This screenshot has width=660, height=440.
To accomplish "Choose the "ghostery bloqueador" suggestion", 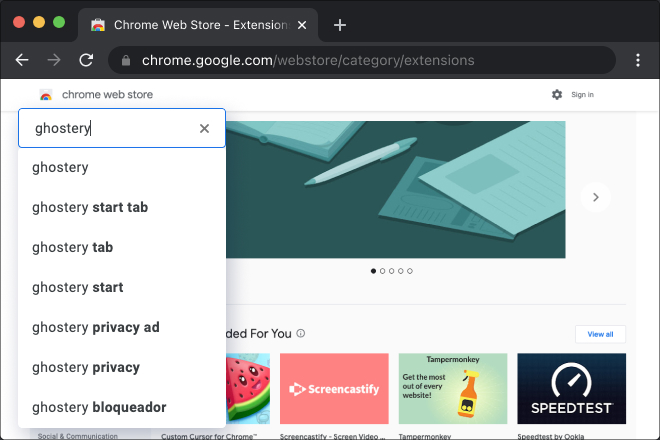I will pyautogui.click(x=99, y=407).
